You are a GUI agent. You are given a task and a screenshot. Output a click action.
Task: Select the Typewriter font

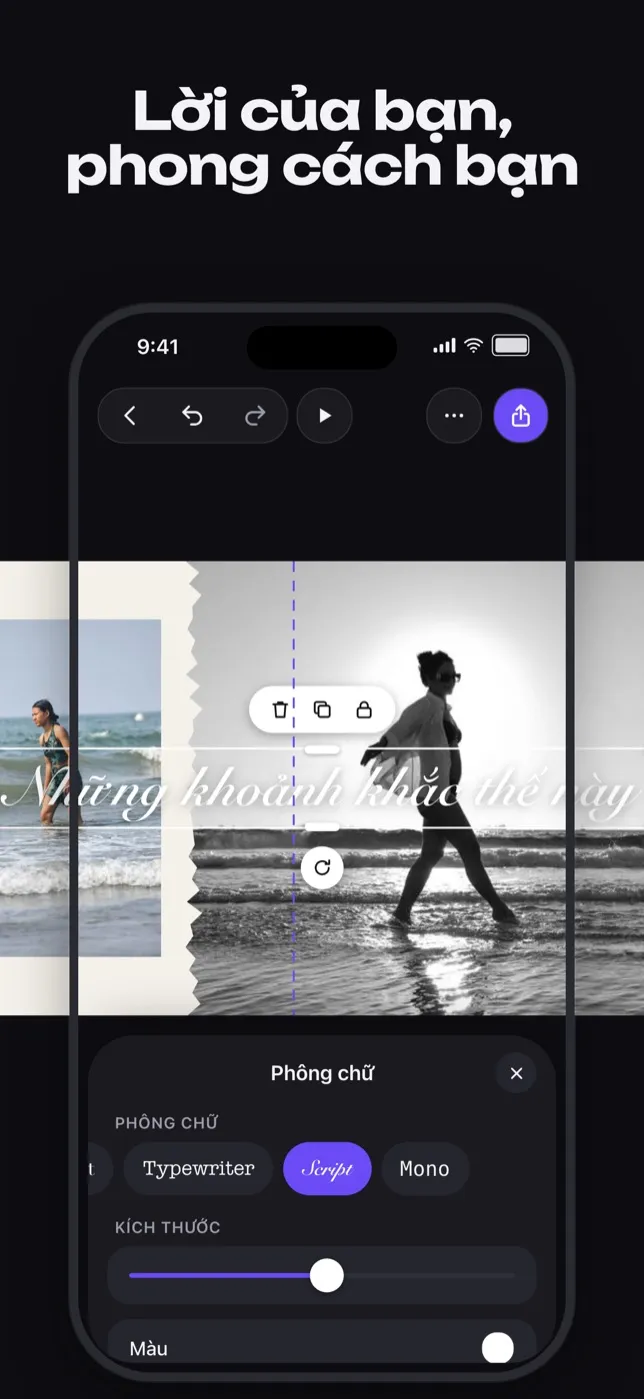198,1169
